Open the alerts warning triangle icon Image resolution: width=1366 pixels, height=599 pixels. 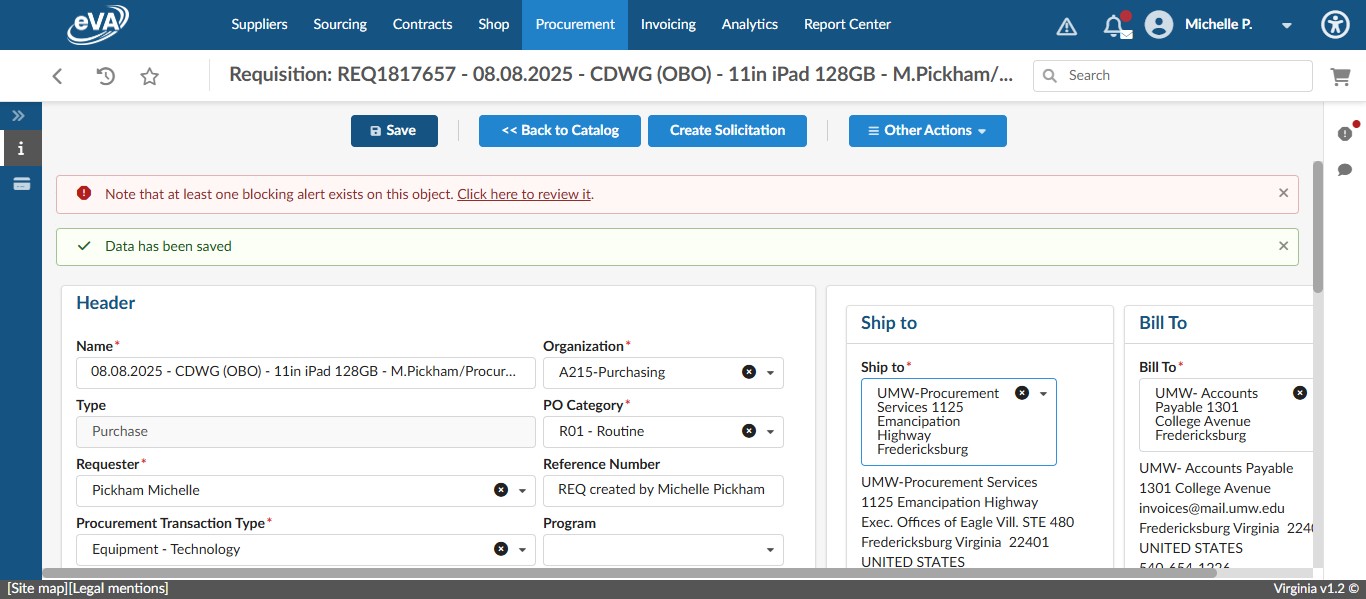tap(1066, 25)
